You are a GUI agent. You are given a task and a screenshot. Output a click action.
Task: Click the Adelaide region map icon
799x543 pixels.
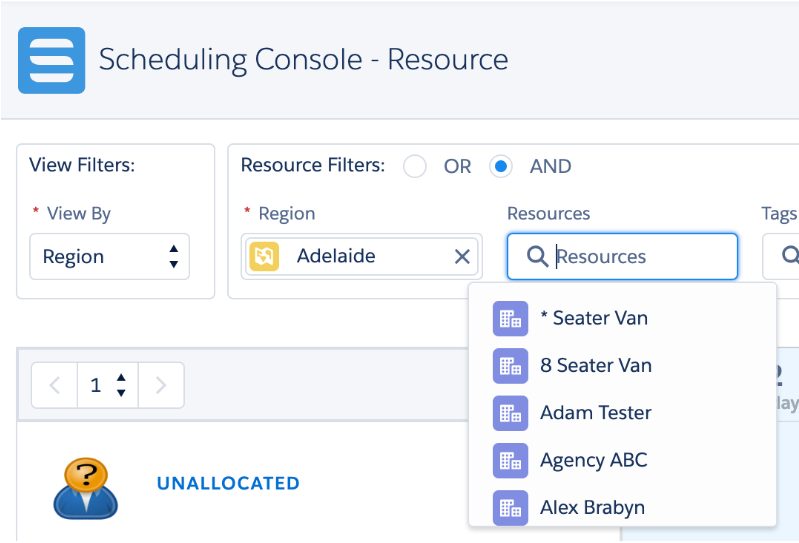coord(264,257)
